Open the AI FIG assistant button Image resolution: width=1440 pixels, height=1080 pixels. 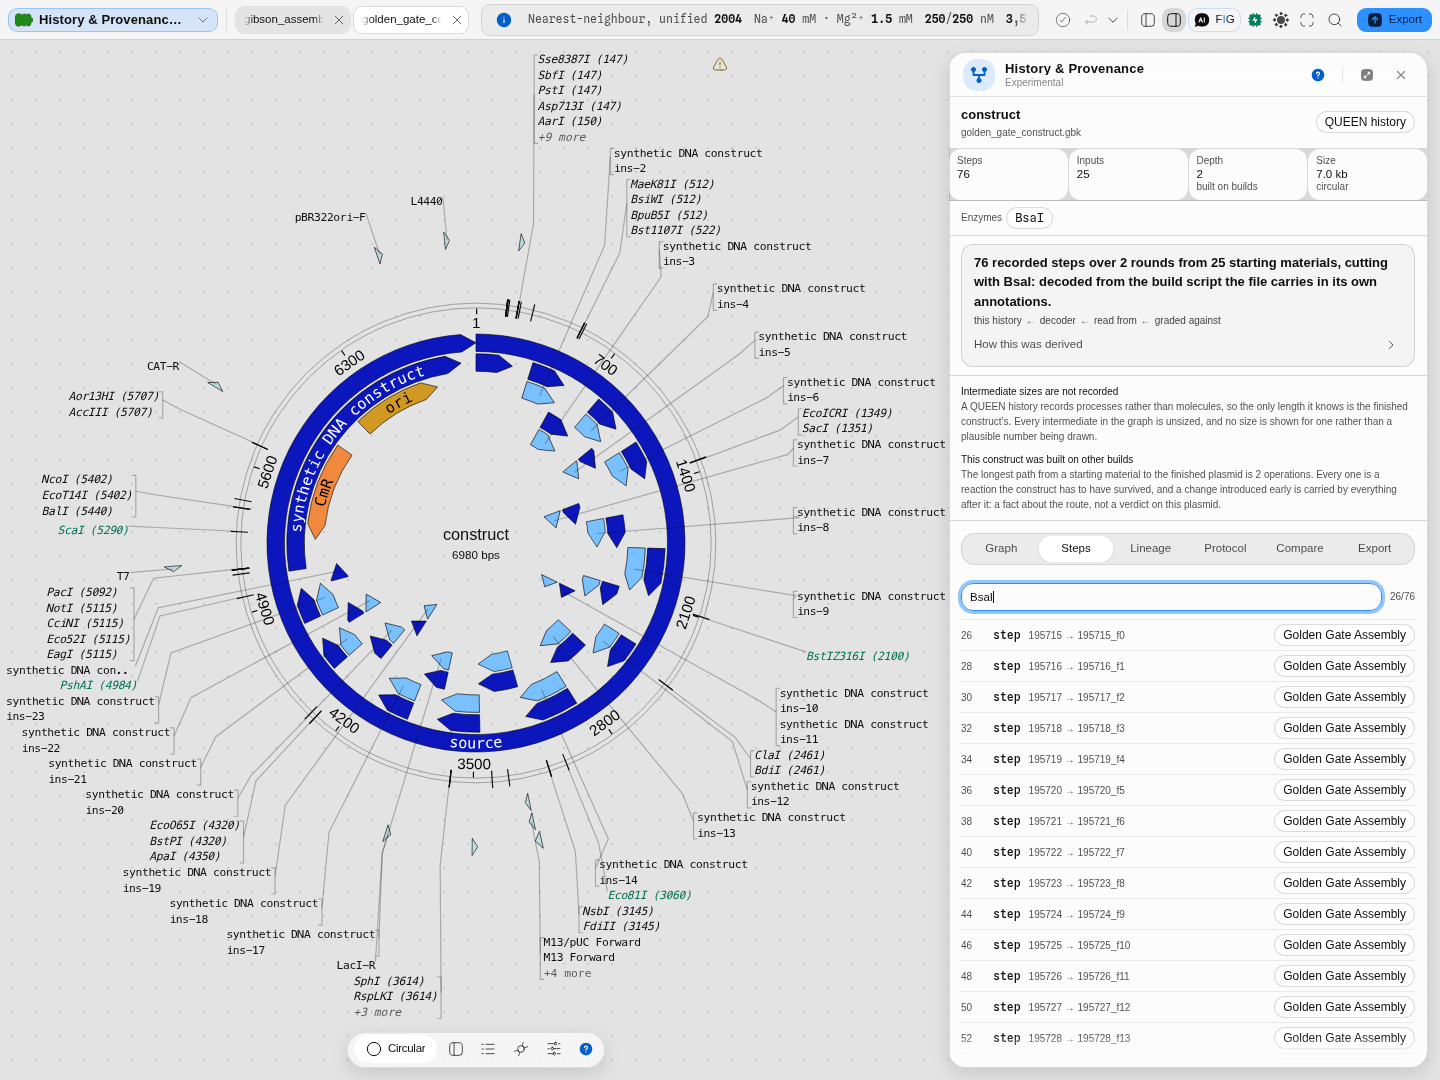(x=1215, y=20)
